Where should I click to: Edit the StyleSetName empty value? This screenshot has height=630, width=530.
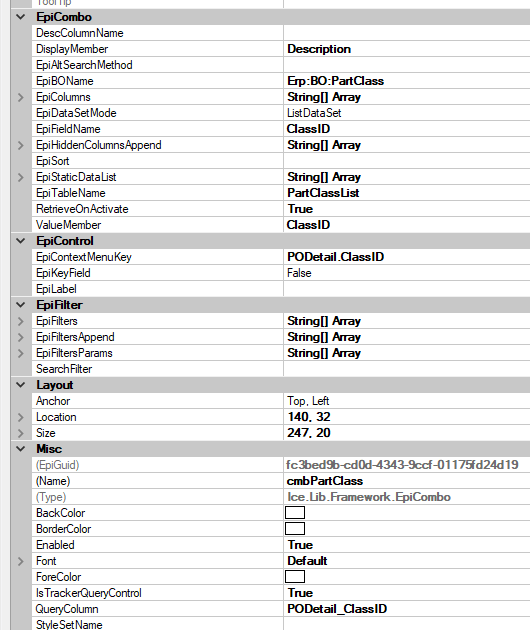[x=407, y=624]
